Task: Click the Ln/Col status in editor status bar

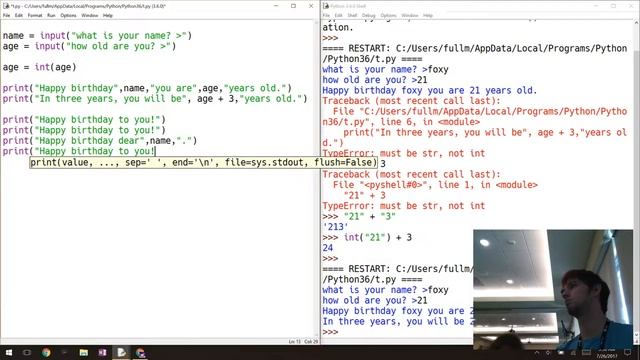Action: click(x=303, y=342)
